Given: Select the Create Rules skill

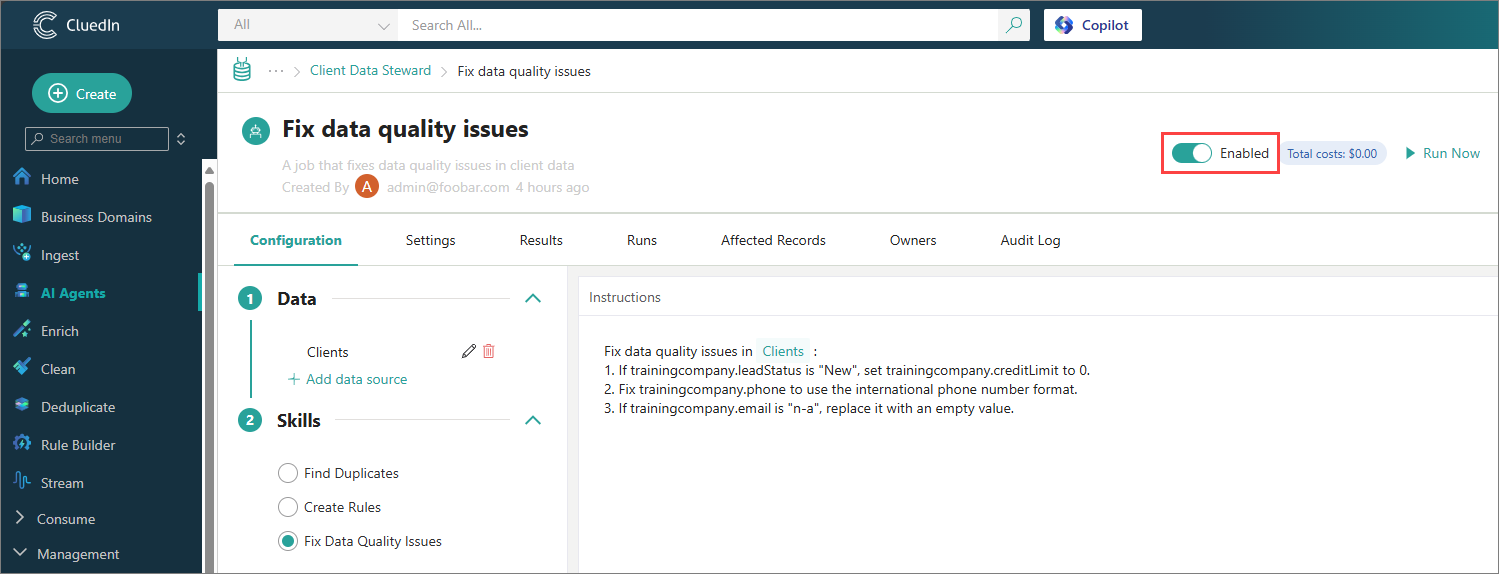Looking at the screenshot, I should coord(288,507).
